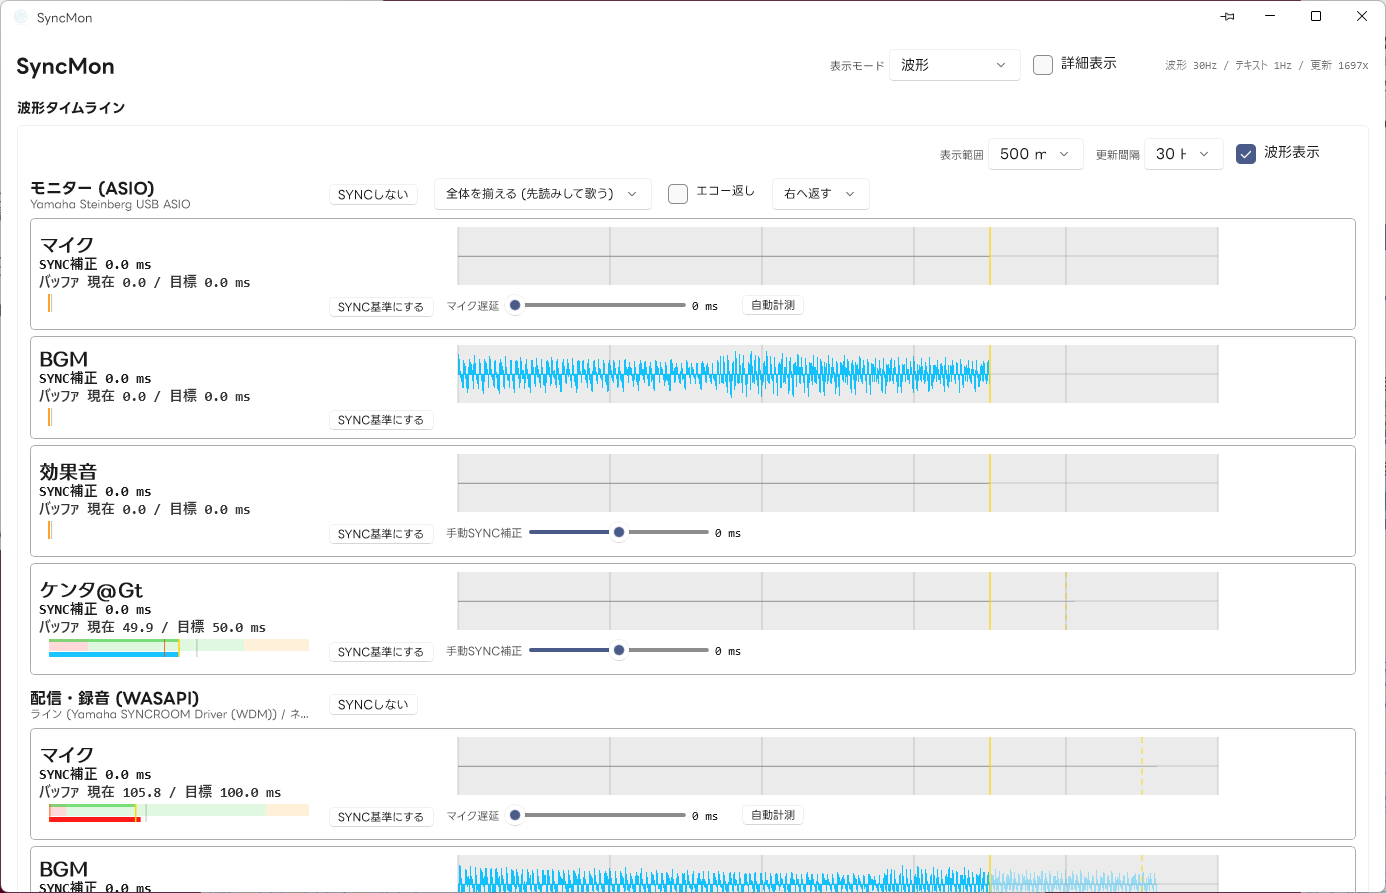Click the pin window icon in title bar
Image resolution: width=1386 pixels, height=893 pixels.
[1228, 17]
